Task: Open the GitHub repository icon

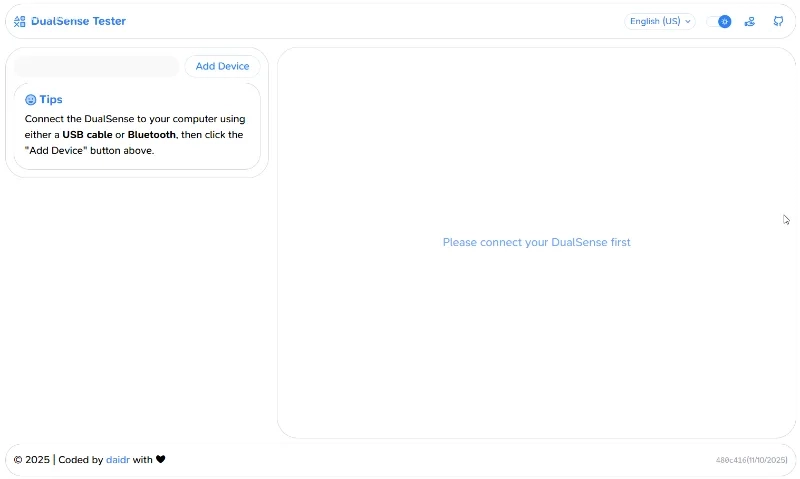Action: point(778,21)
